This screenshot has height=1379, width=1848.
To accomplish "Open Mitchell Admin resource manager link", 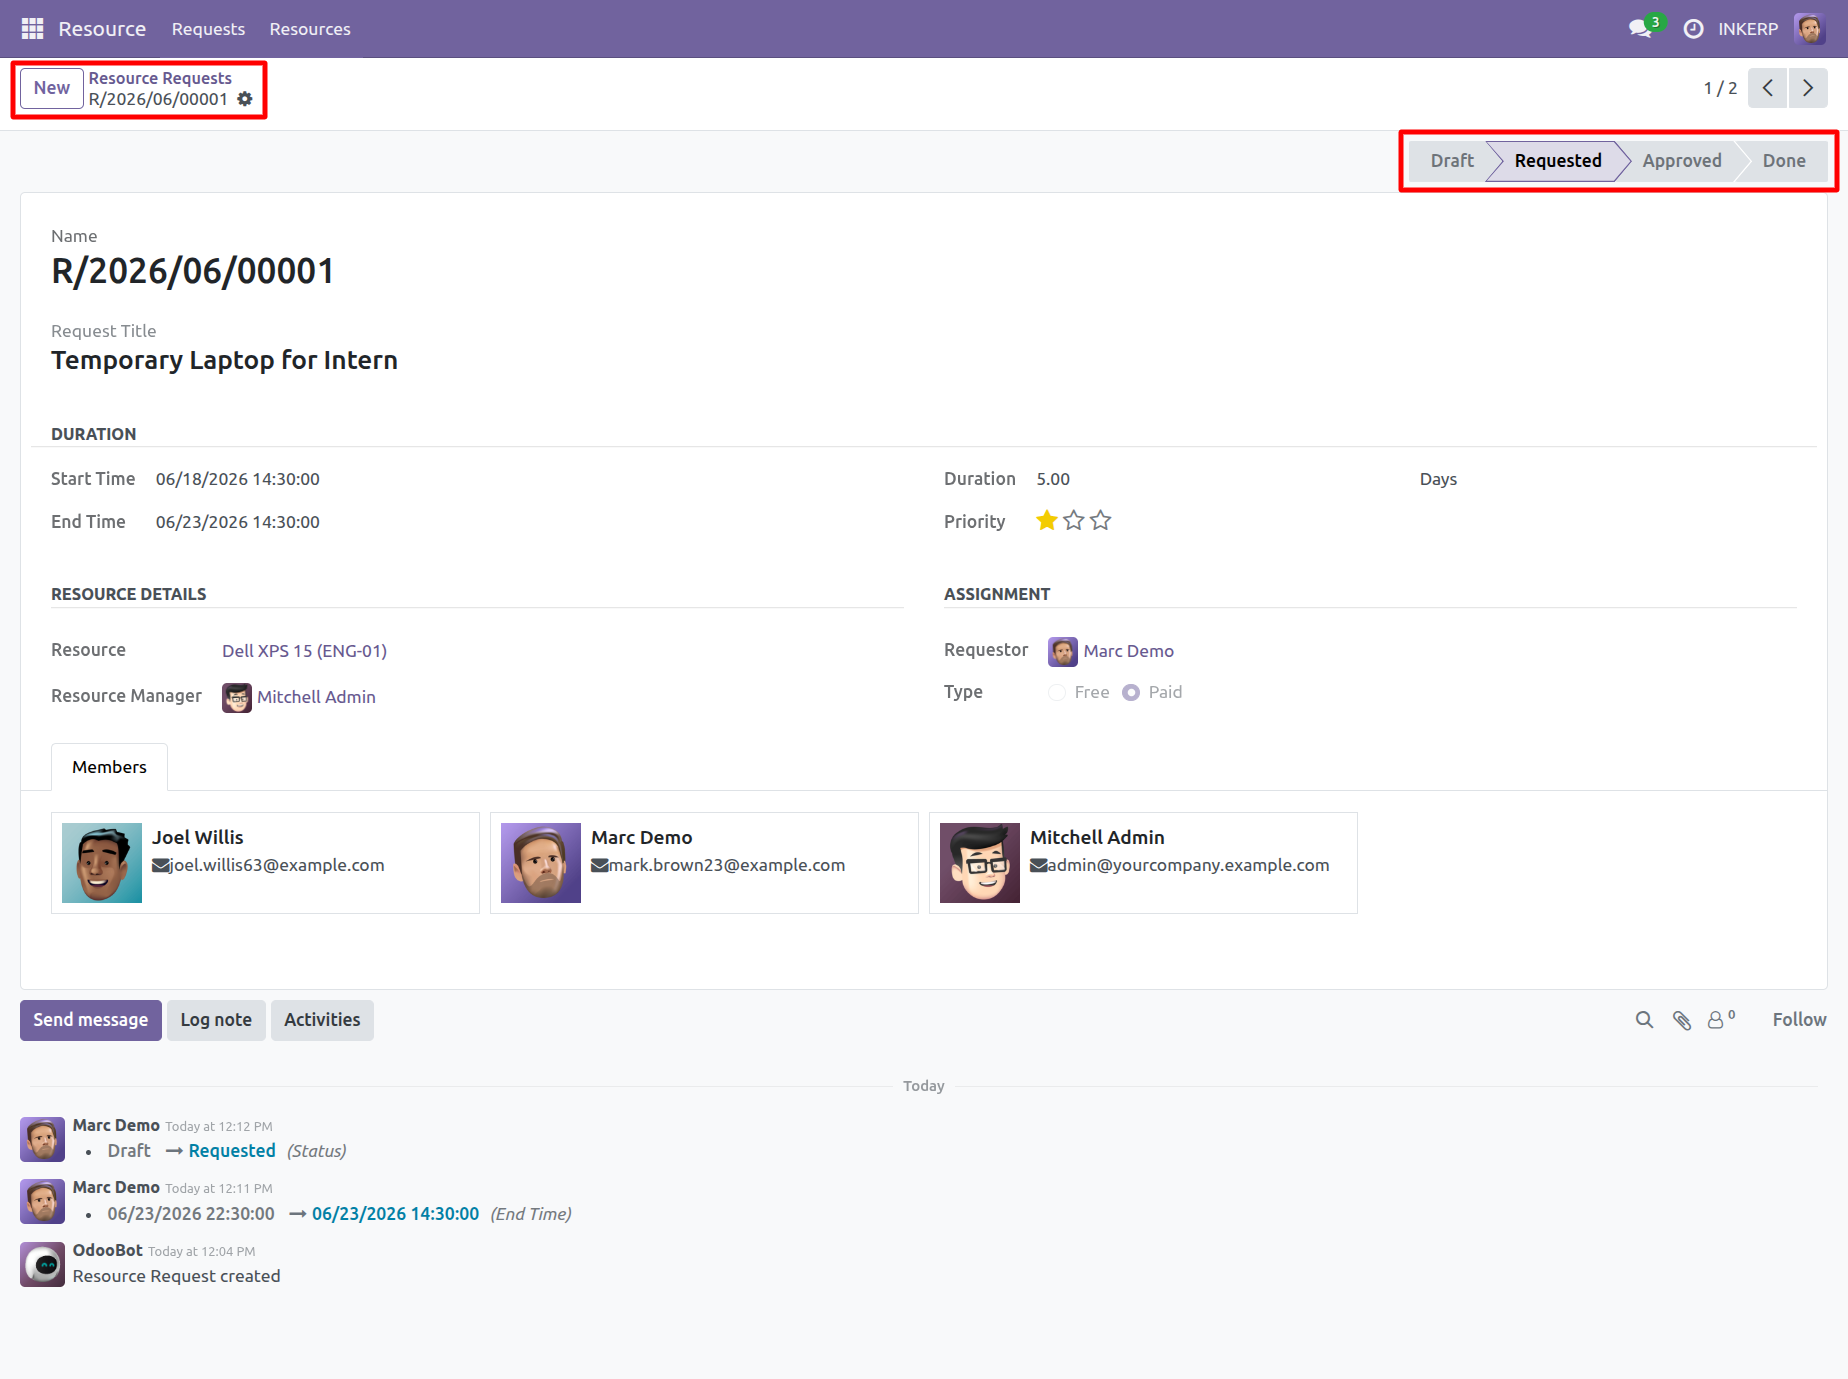I will tap(316, 697).
